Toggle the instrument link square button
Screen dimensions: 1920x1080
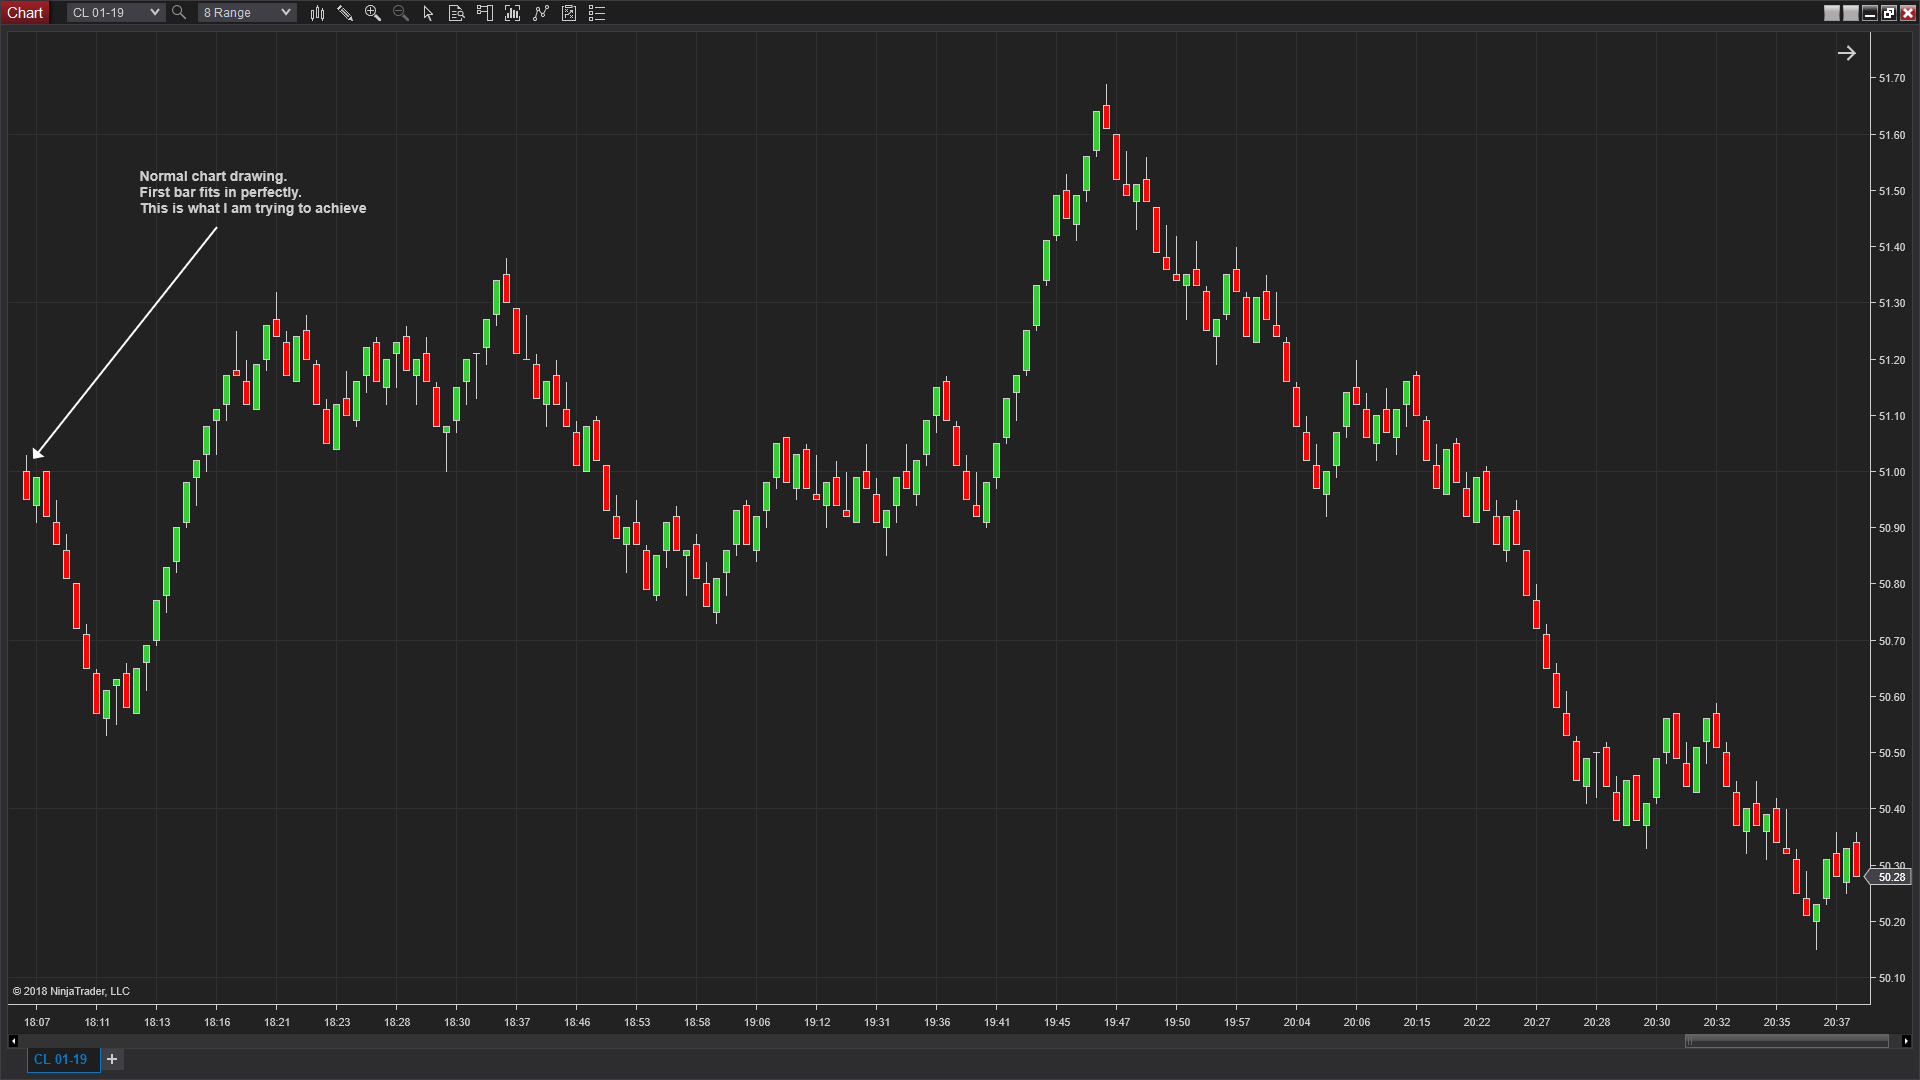point(1832,13)
